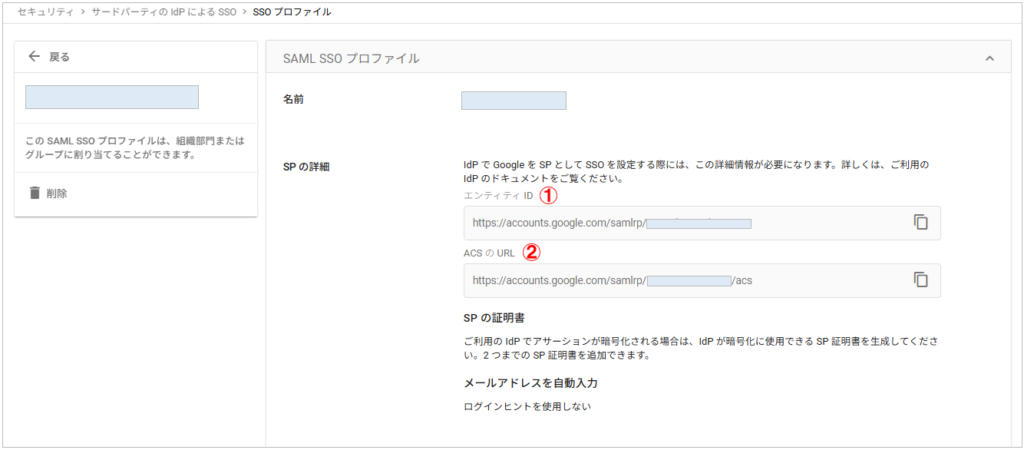Image resolution: width=1024 pixels, height=450 pixels.
Task: Click the redacted value beside 名前
Action: pyautogui.click(x=513, y=100)
